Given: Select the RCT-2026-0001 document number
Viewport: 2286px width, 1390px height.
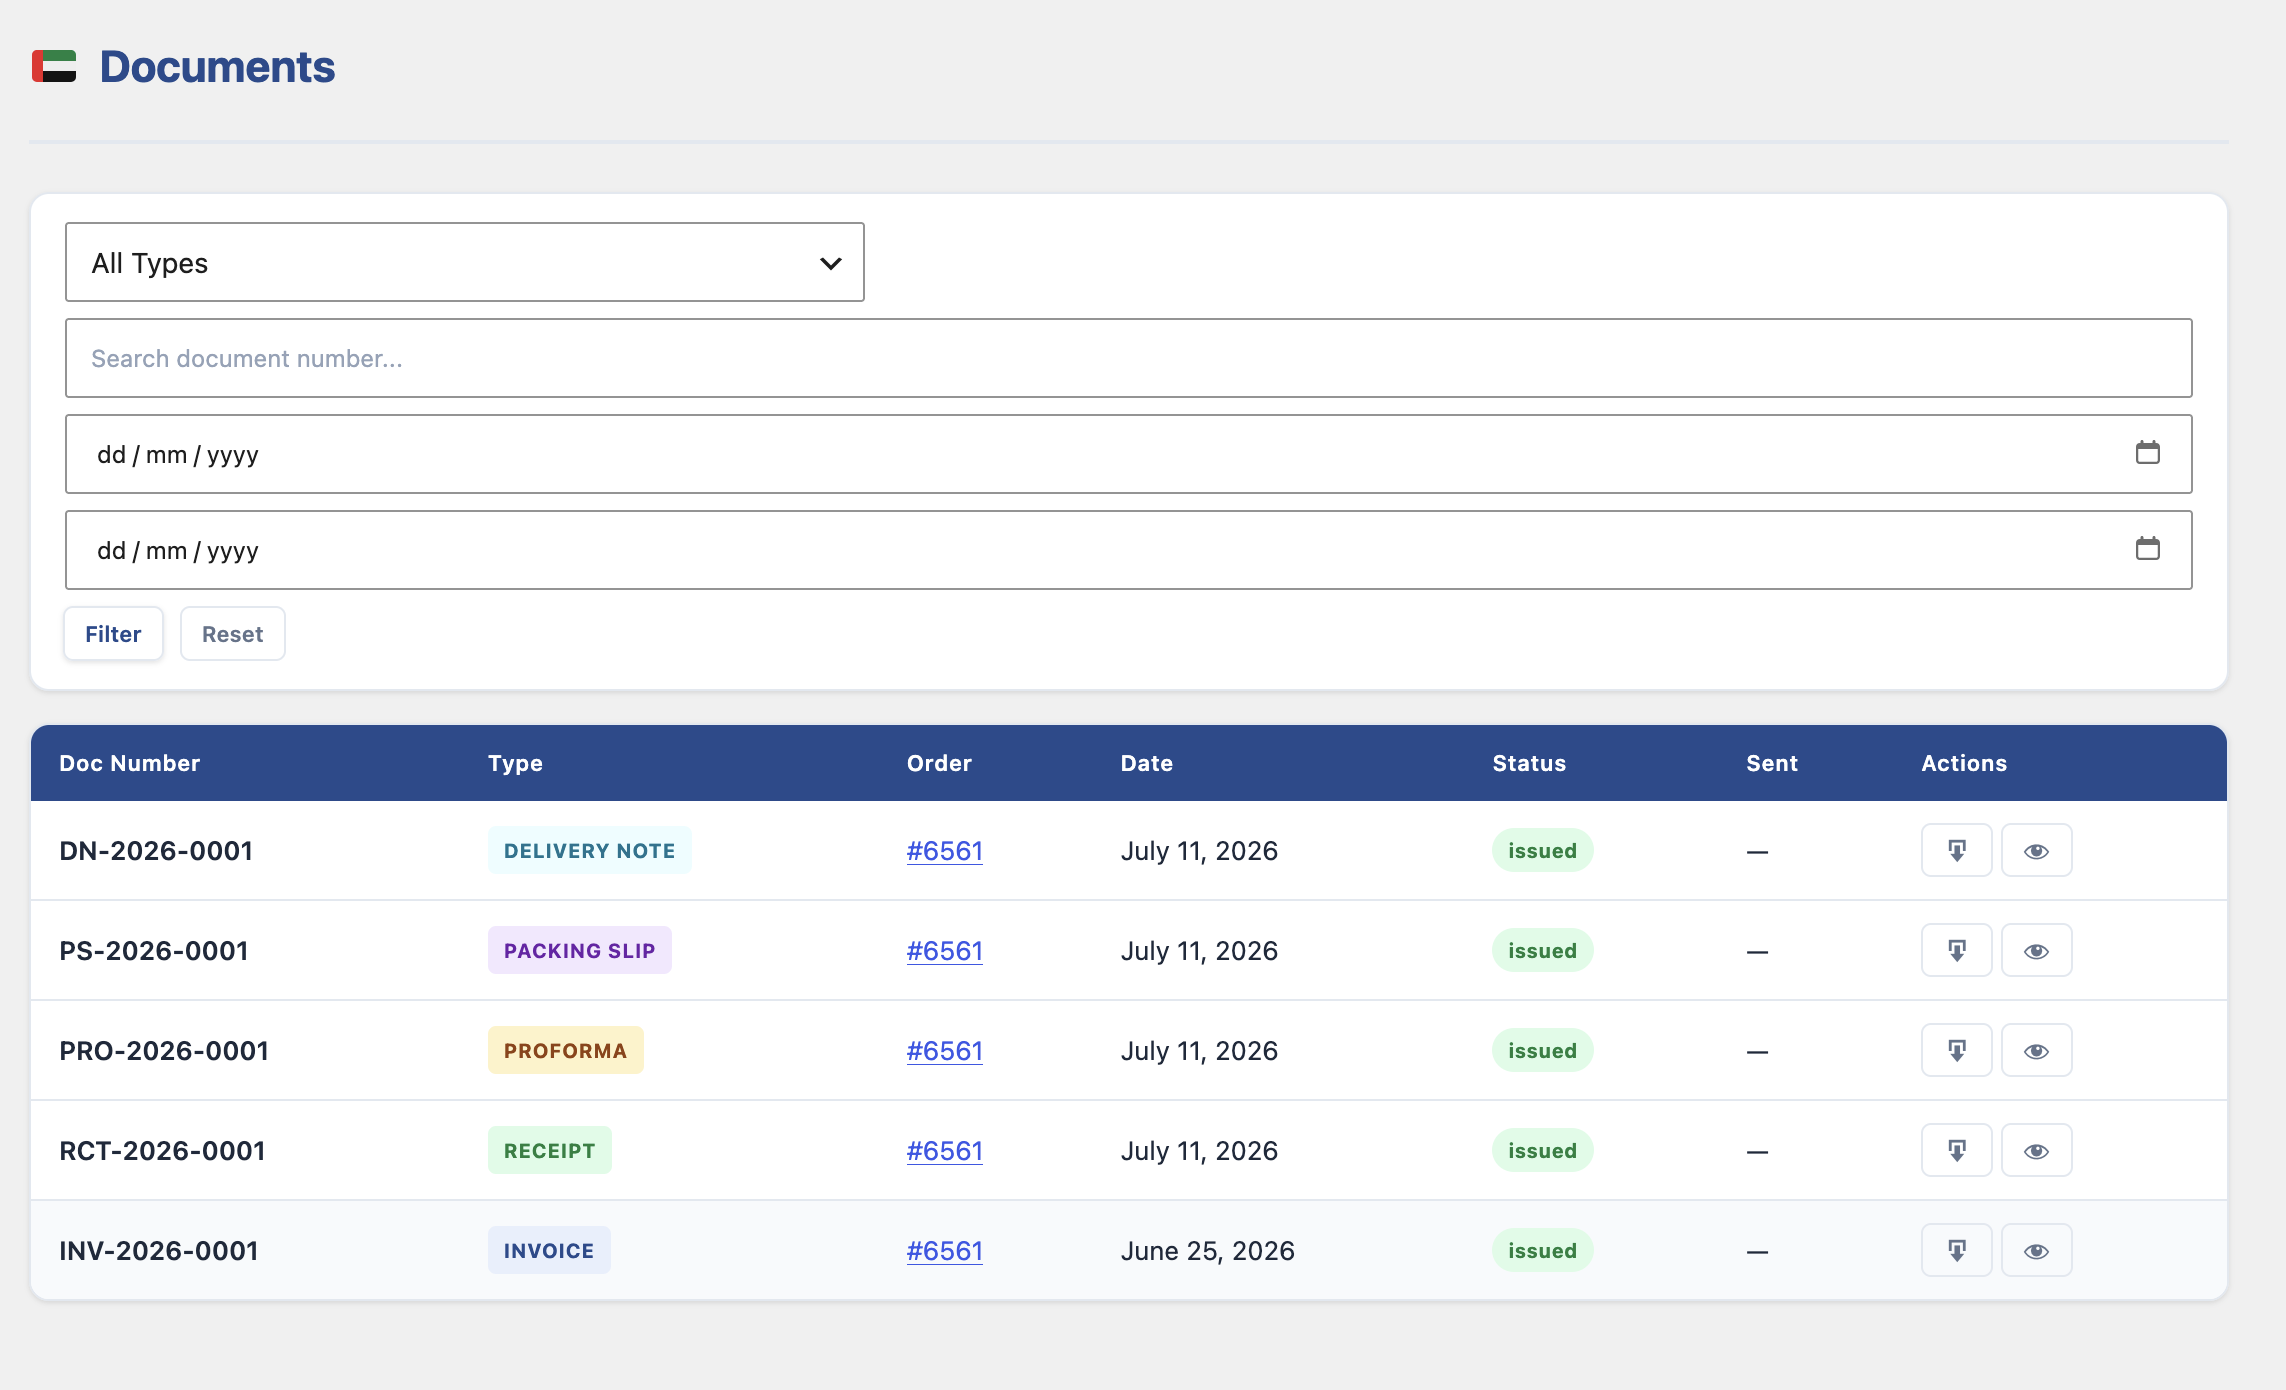Looking at the screenshot, I should [x=162, y=1151].
